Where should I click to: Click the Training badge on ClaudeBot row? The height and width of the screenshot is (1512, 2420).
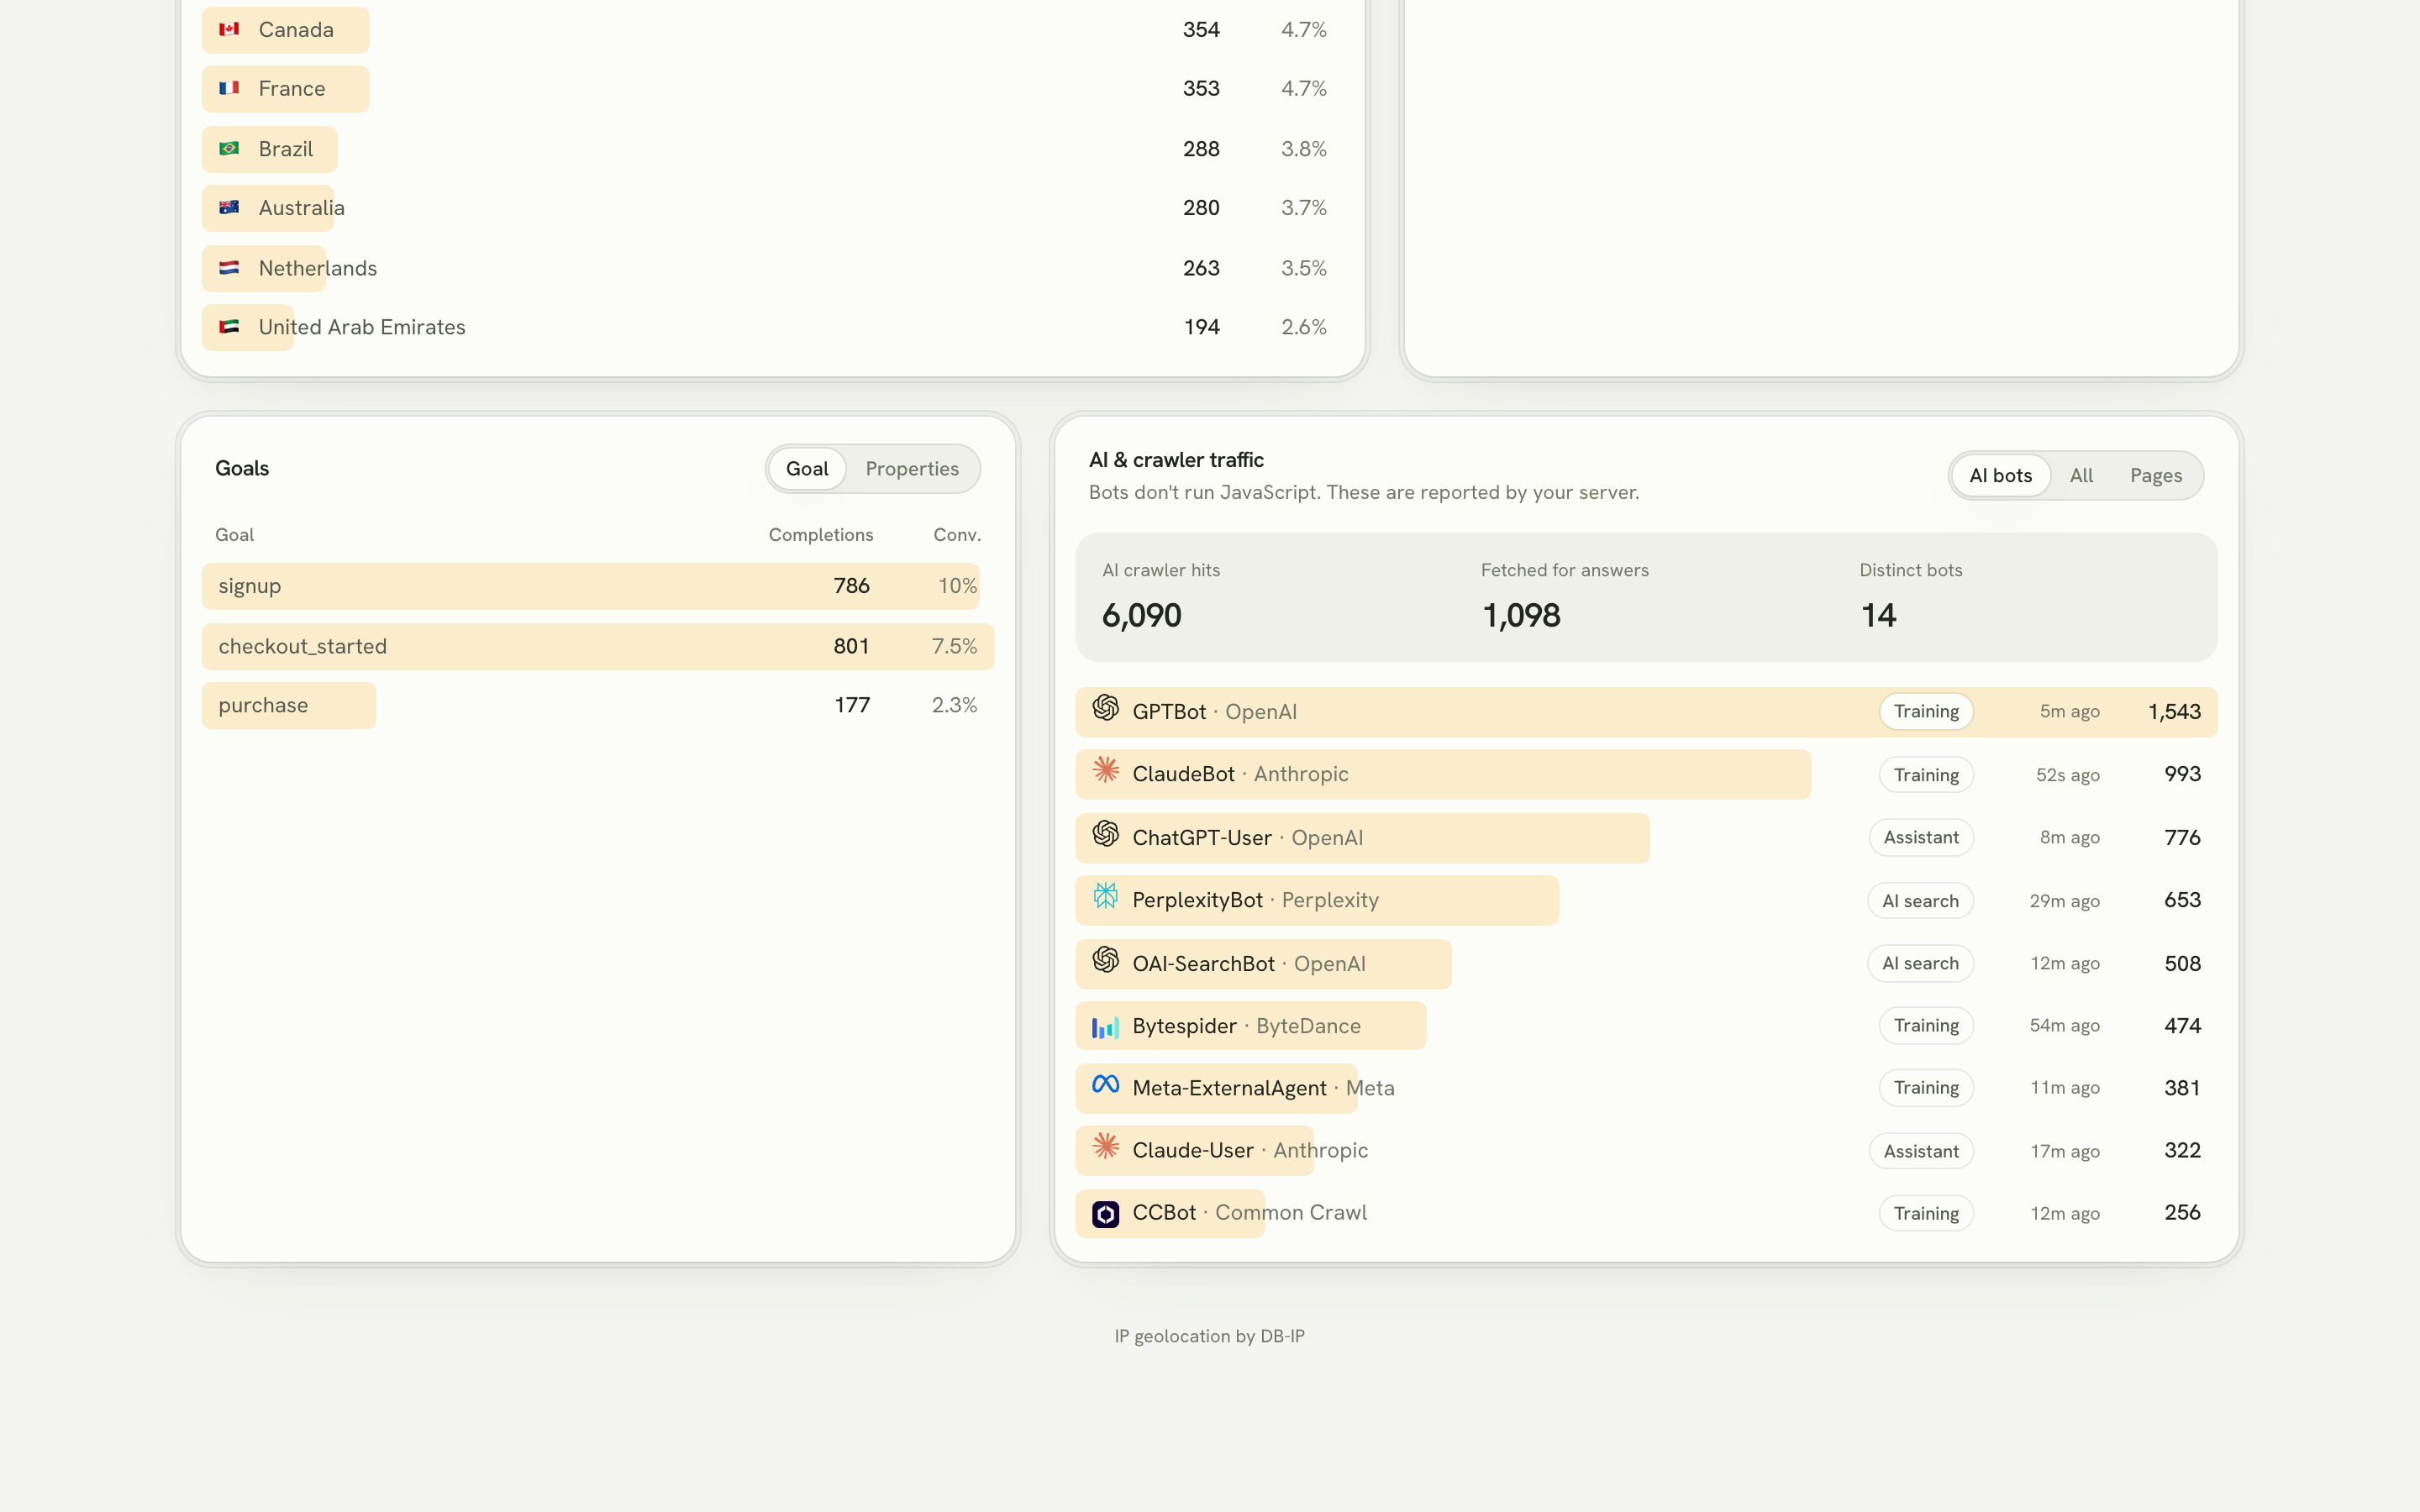click(x=1926, y=775)
